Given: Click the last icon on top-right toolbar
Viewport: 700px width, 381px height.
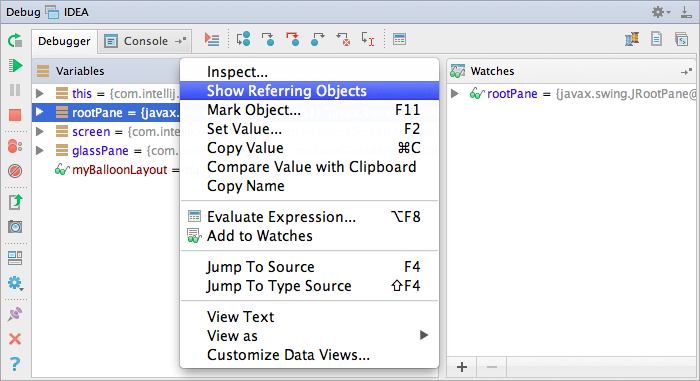Looking at the screenshot, I should click(682, 39).
